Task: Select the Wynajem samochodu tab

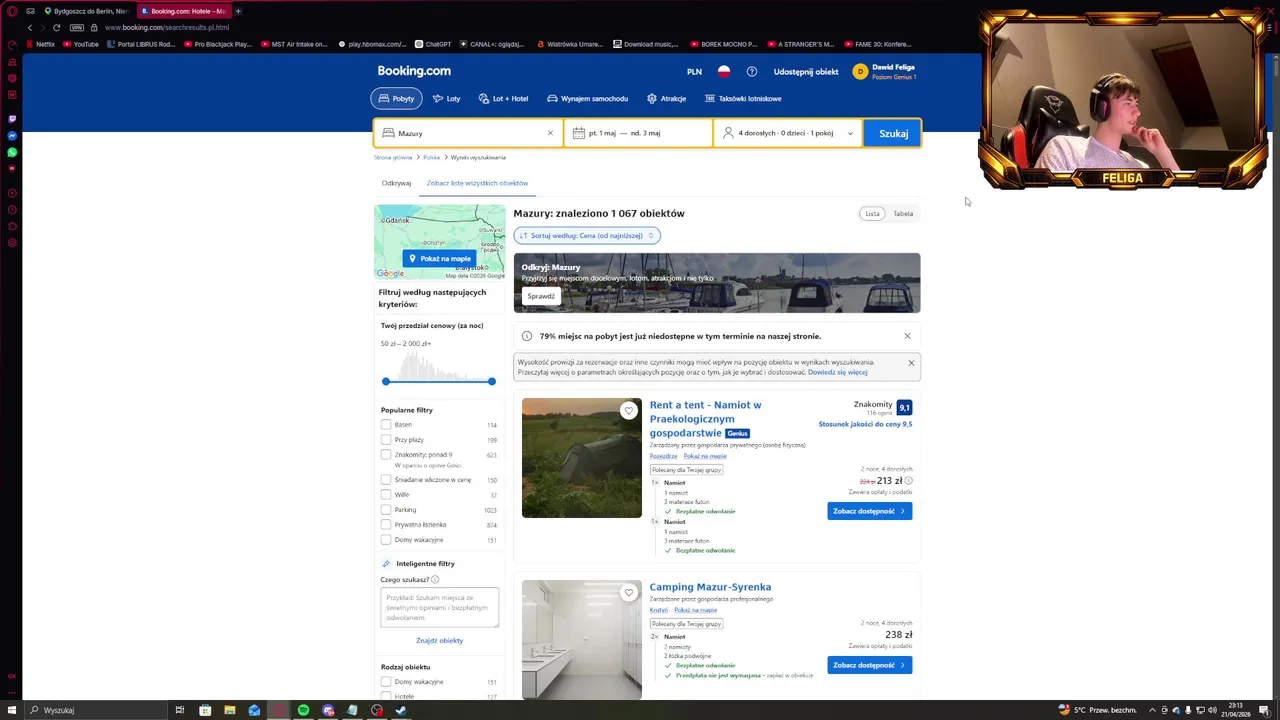Action: 588,99
